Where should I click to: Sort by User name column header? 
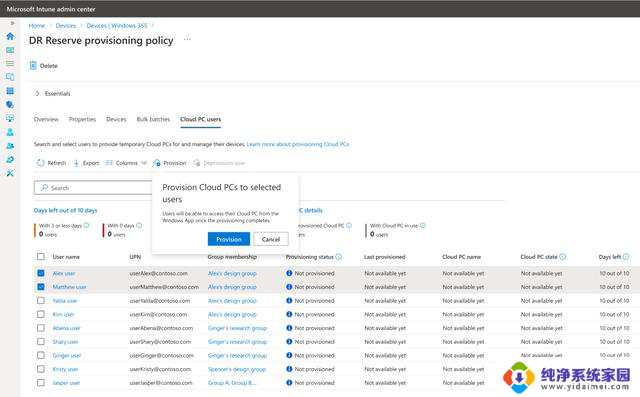tap(66, 257)
